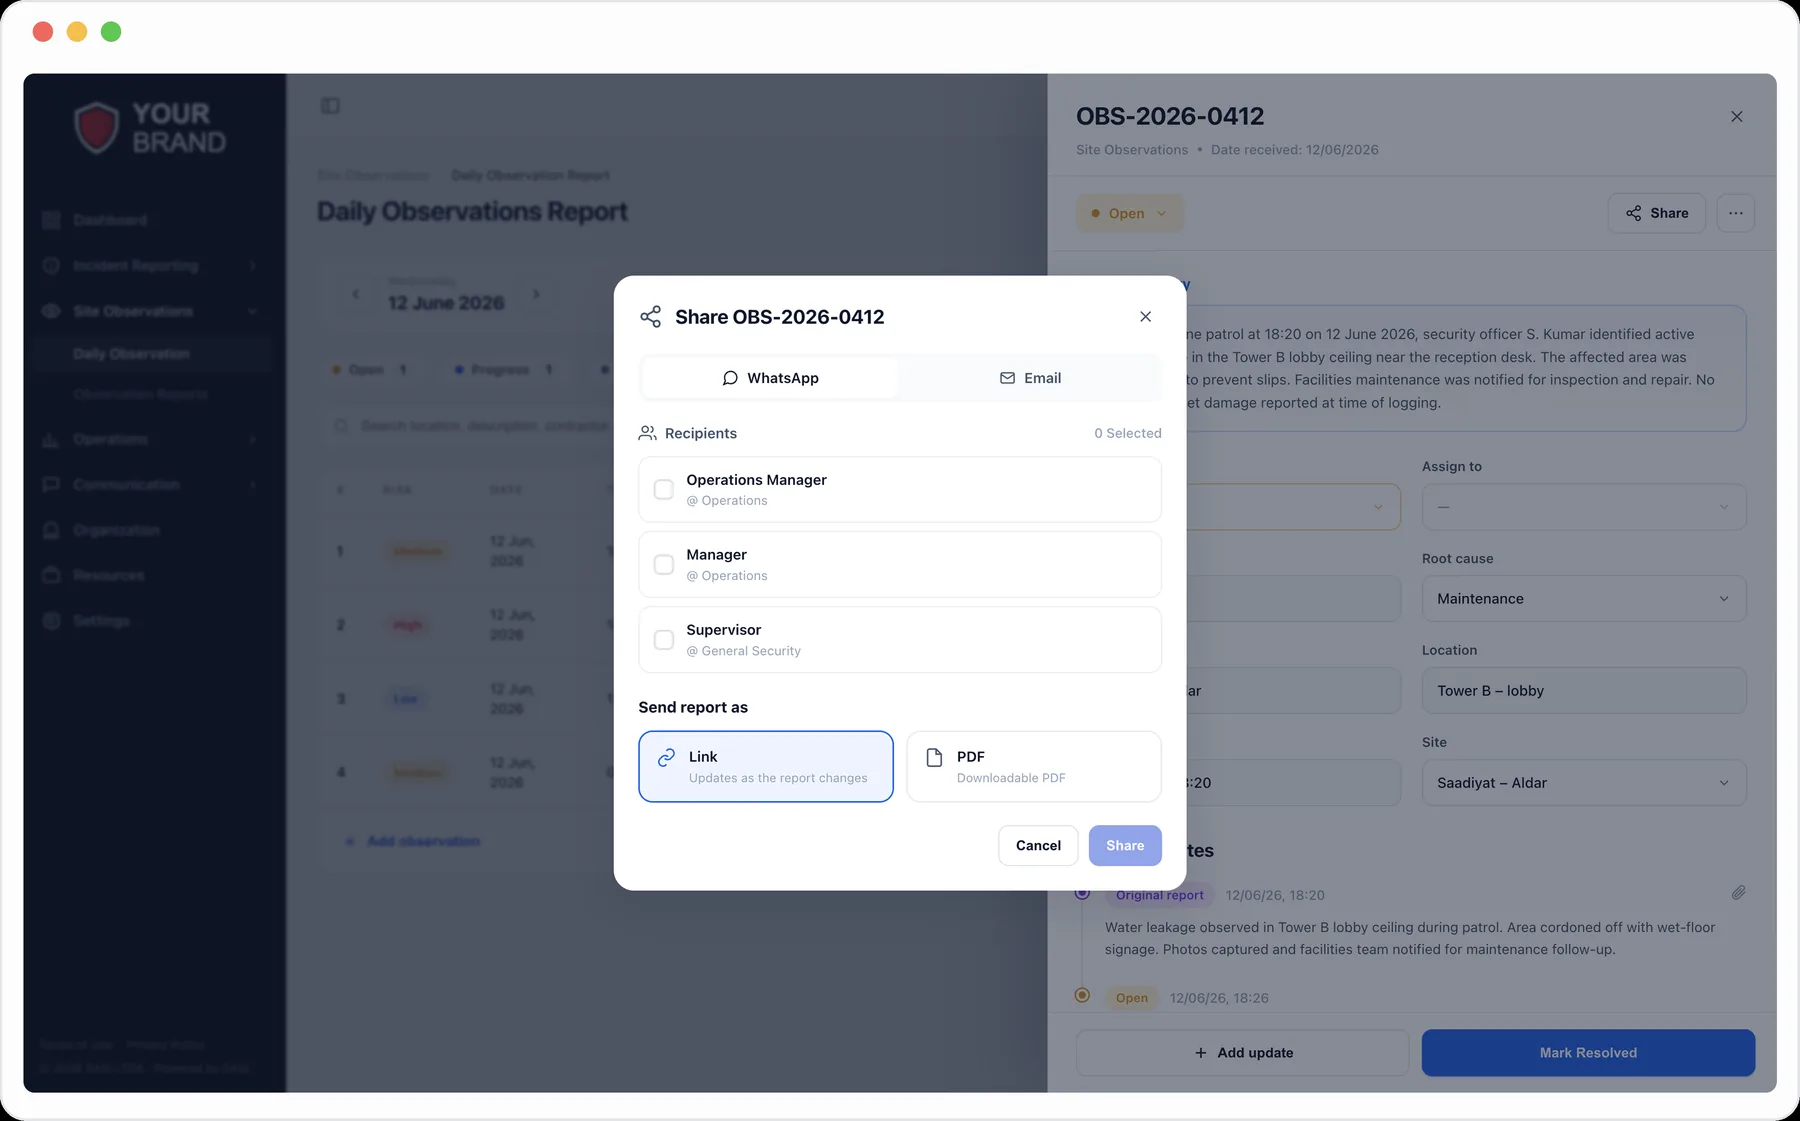Open Dashboard in the sidebar

click(x=110, y=220)
